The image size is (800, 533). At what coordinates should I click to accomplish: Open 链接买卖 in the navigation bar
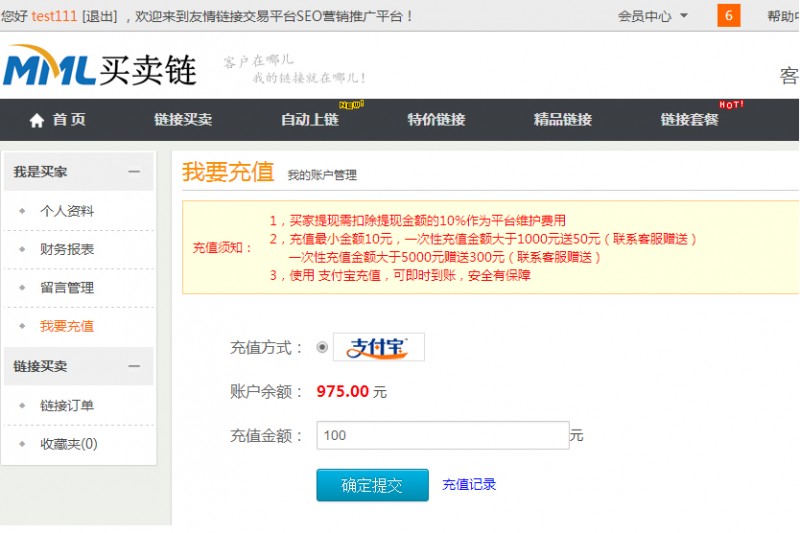pos(183,120)
